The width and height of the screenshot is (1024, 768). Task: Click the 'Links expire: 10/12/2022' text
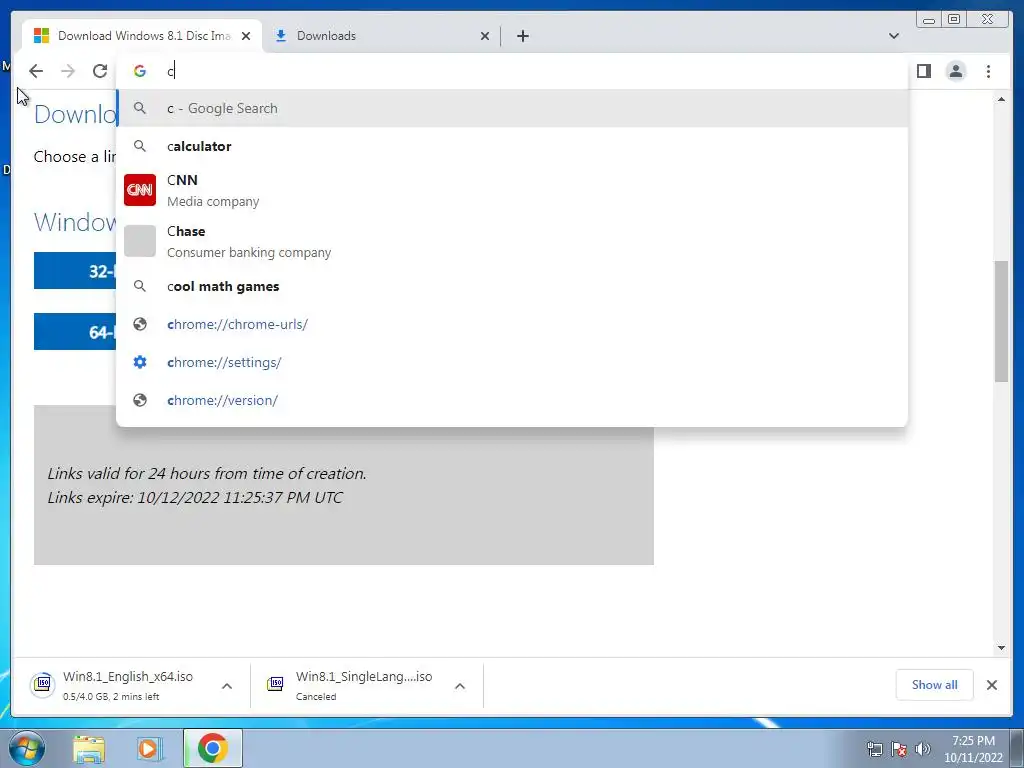pos(195,498)
